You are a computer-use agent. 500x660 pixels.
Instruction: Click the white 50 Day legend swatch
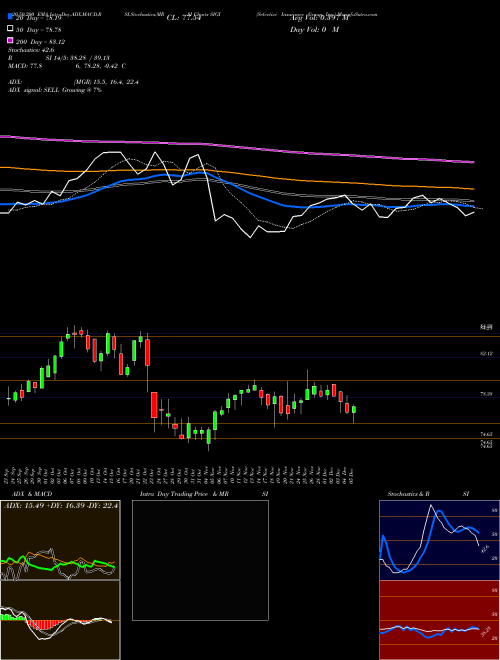point(10,29)
